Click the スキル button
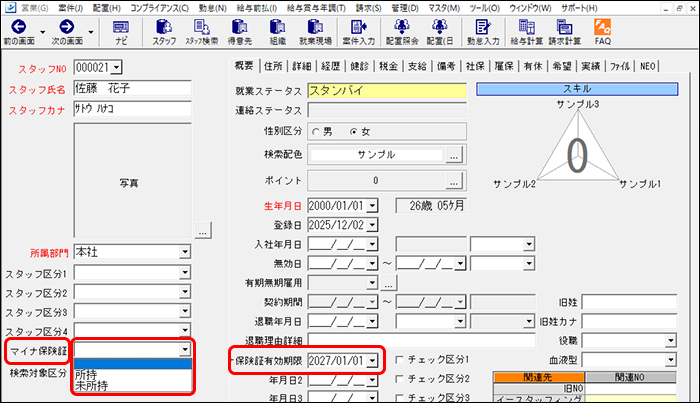 point(577,89)
